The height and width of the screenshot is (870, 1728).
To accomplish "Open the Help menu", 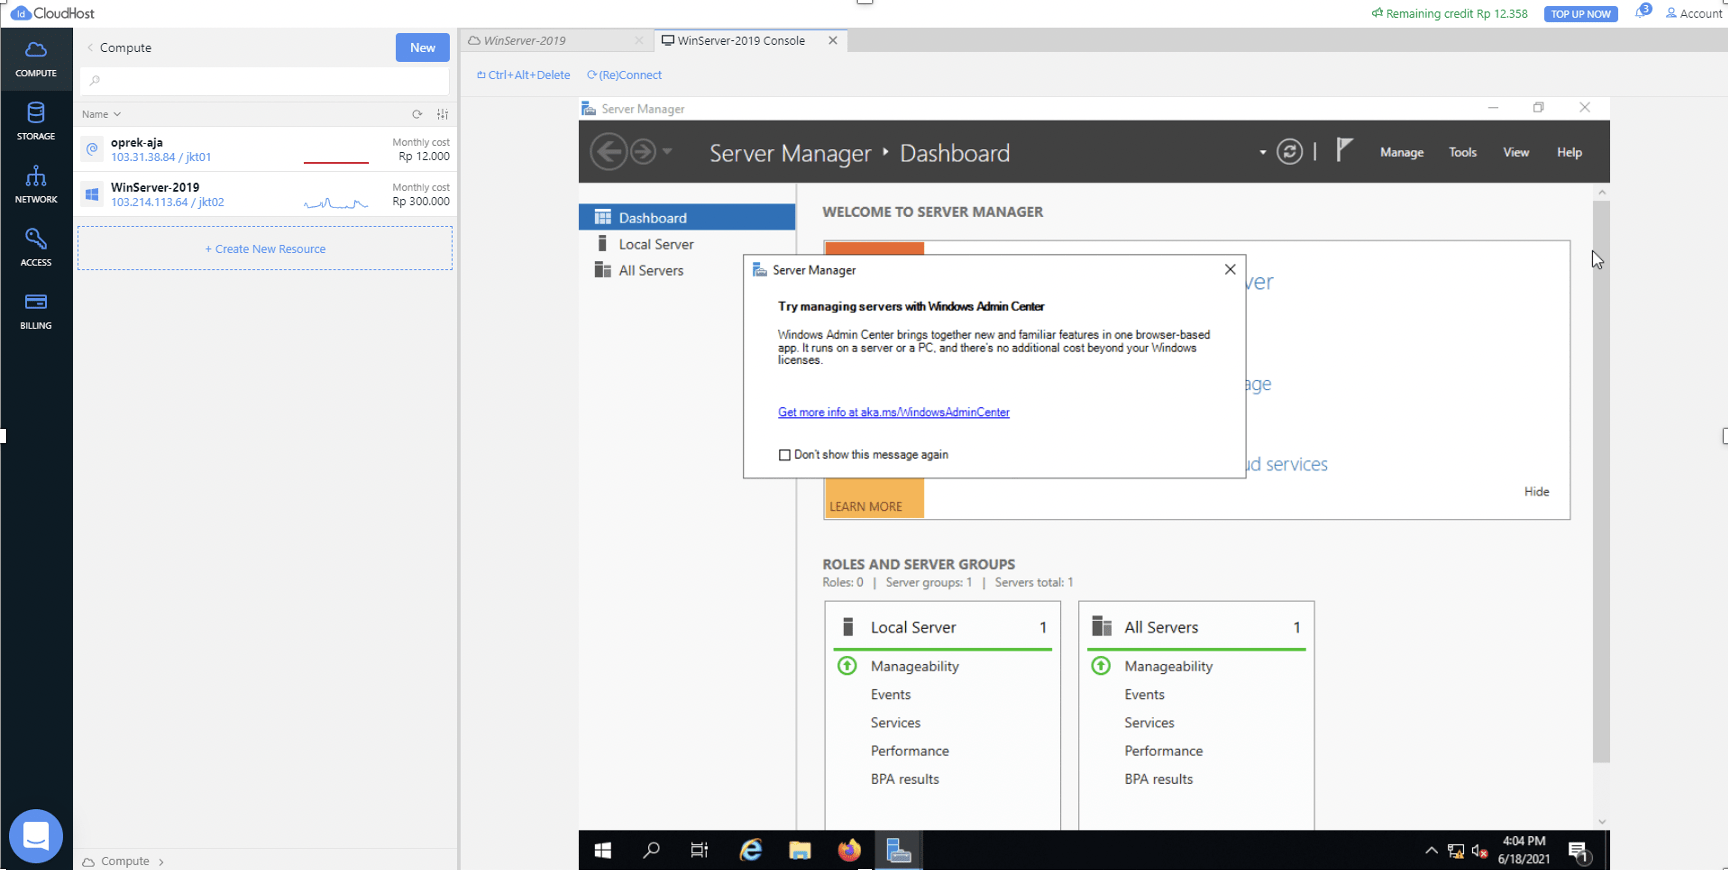I will 1569,152.
